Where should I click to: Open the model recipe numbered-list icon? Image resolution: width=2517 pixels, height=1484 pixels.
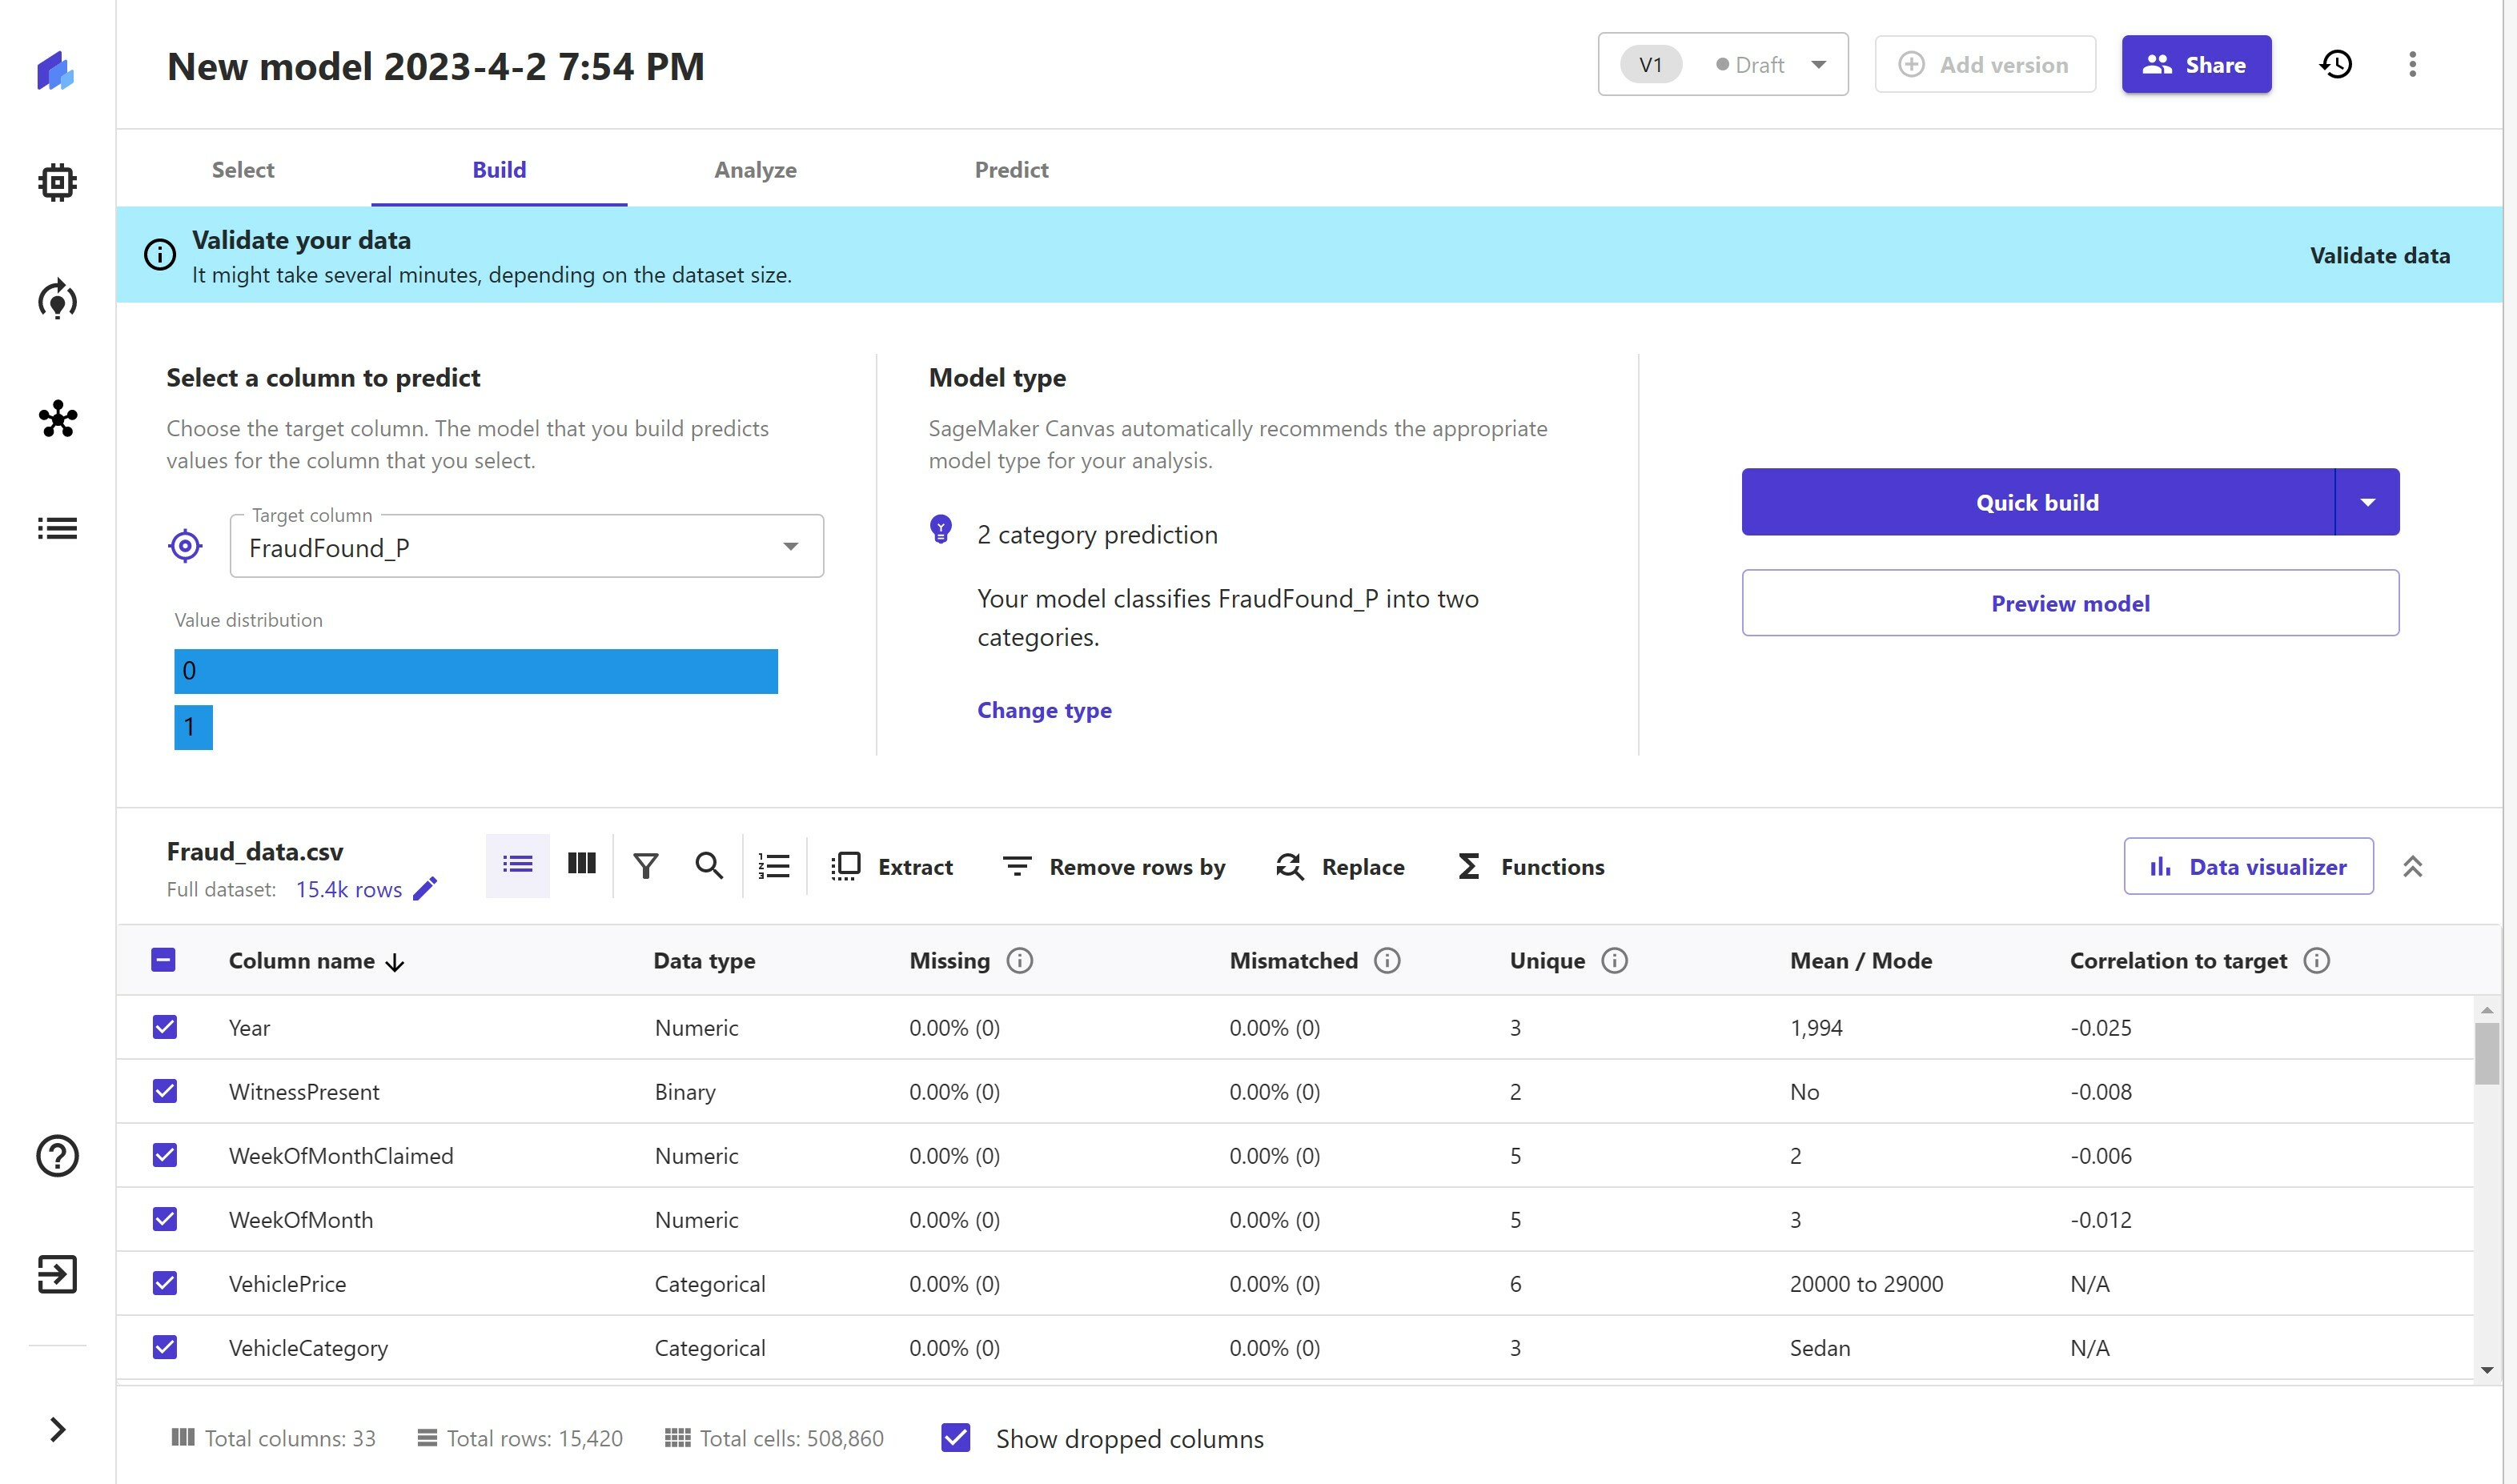coord(774,866)
